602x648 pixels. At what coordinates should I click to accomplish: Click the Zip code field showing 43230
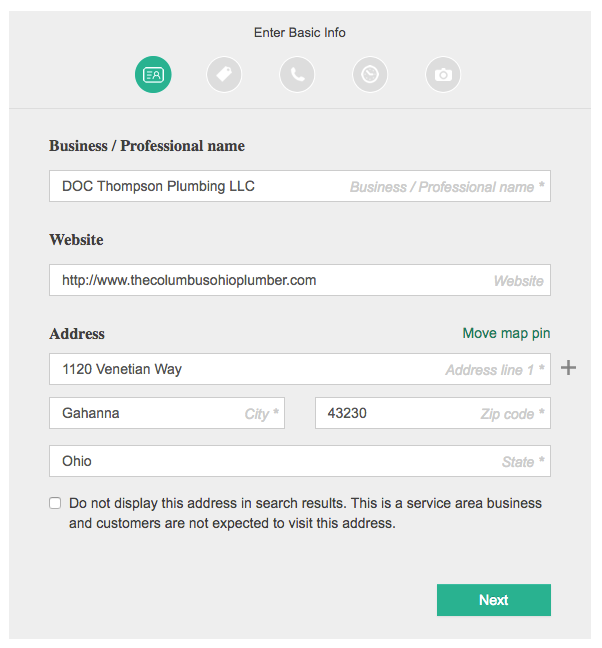pos(433,413)
